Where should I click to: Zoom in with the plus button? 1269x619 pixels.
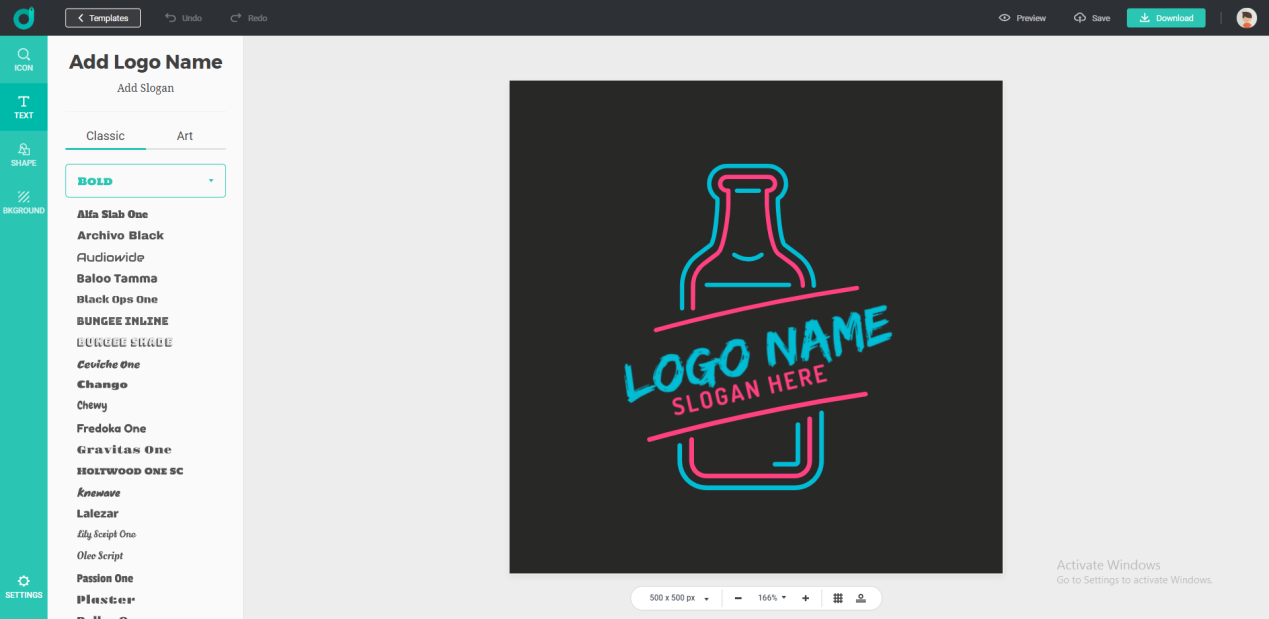click(x=805, y=598)
